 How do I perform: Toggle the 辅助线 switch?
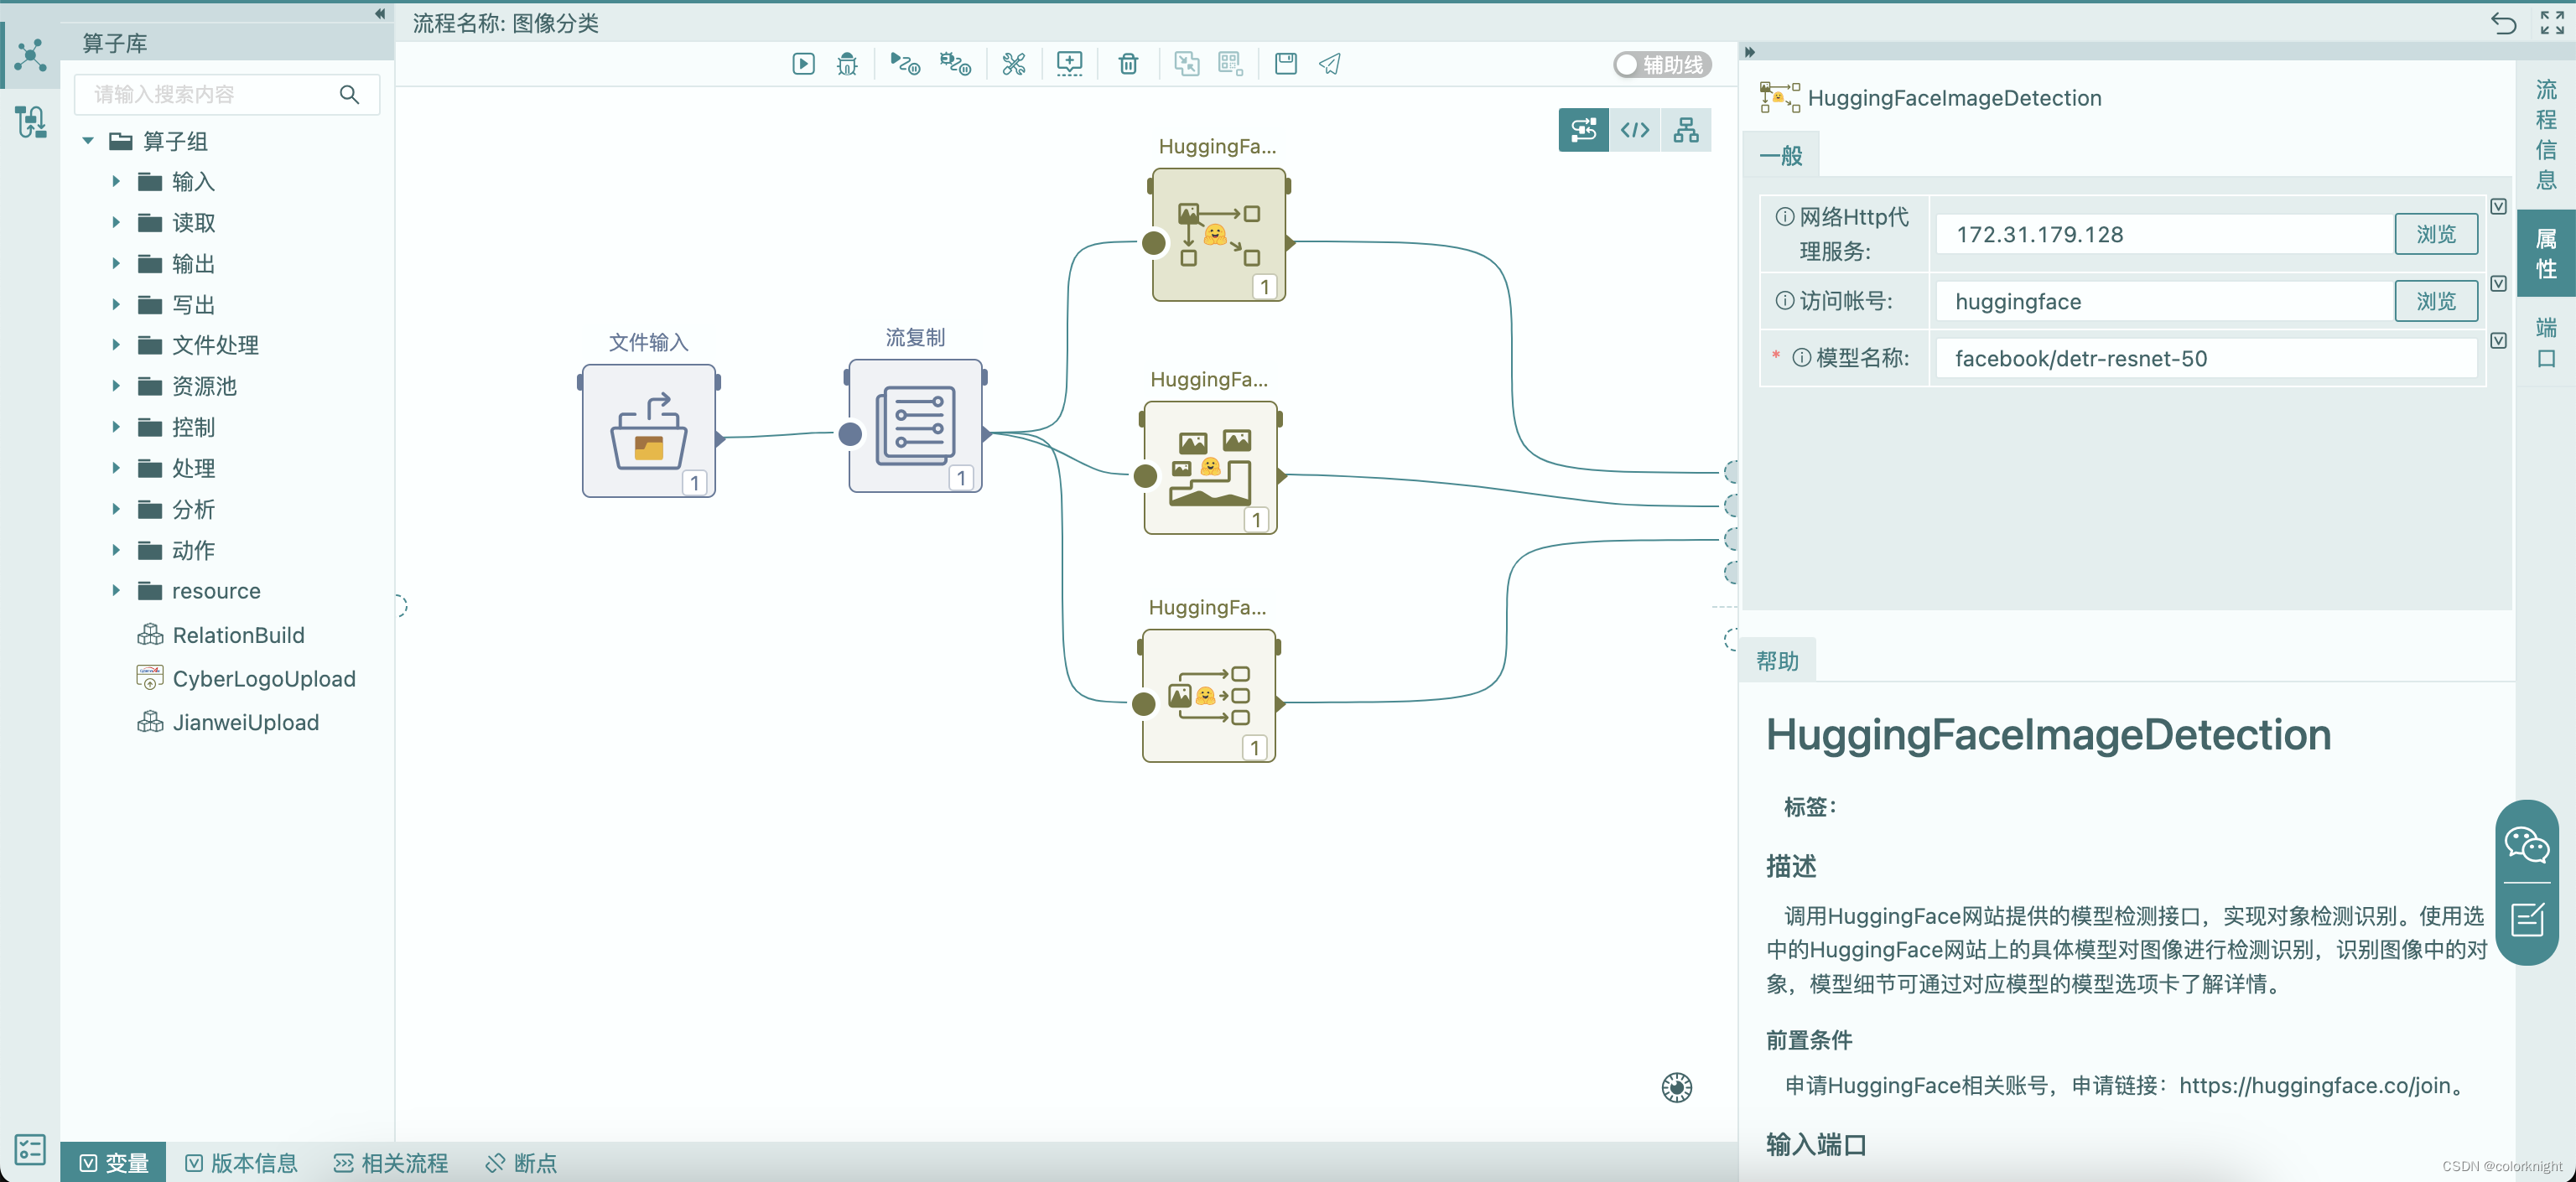1625,63
